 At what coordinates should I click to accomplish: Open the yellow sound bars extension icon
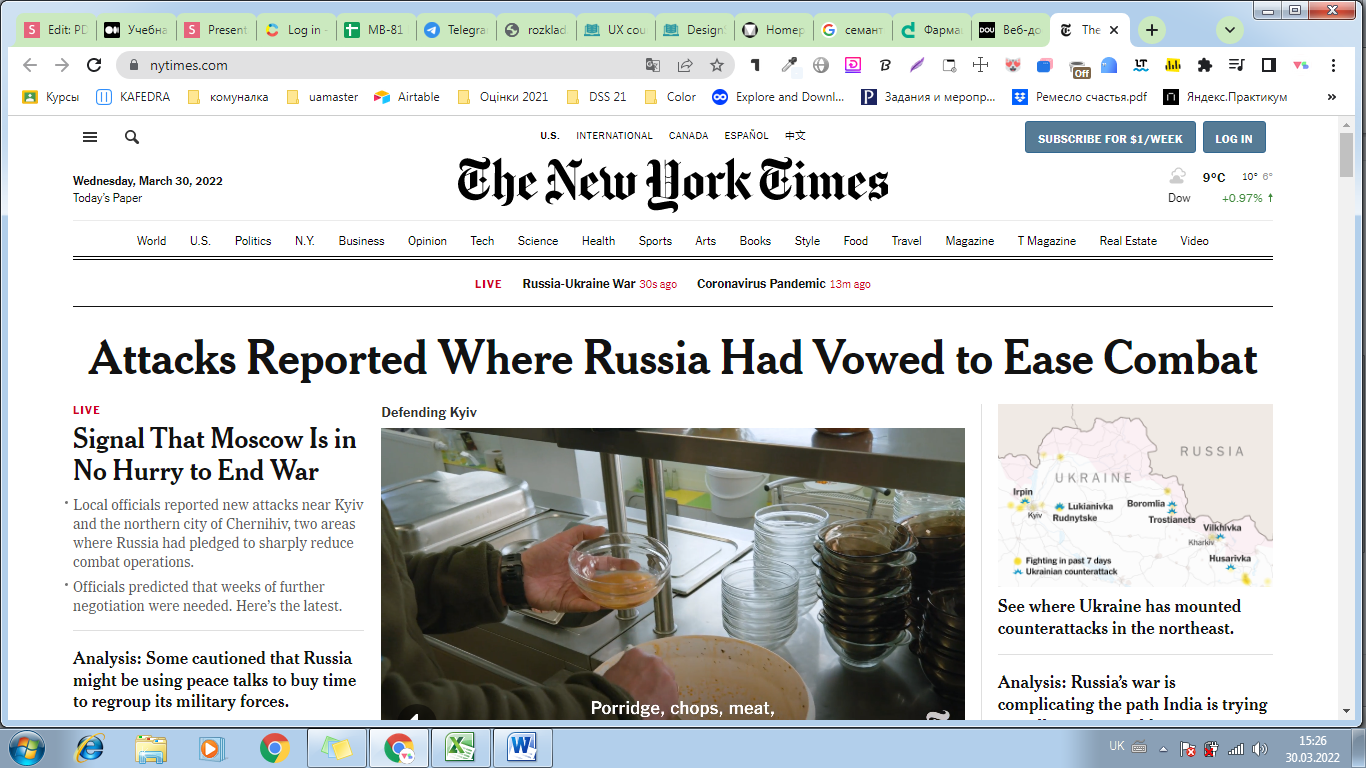(x=1173, y=65)
